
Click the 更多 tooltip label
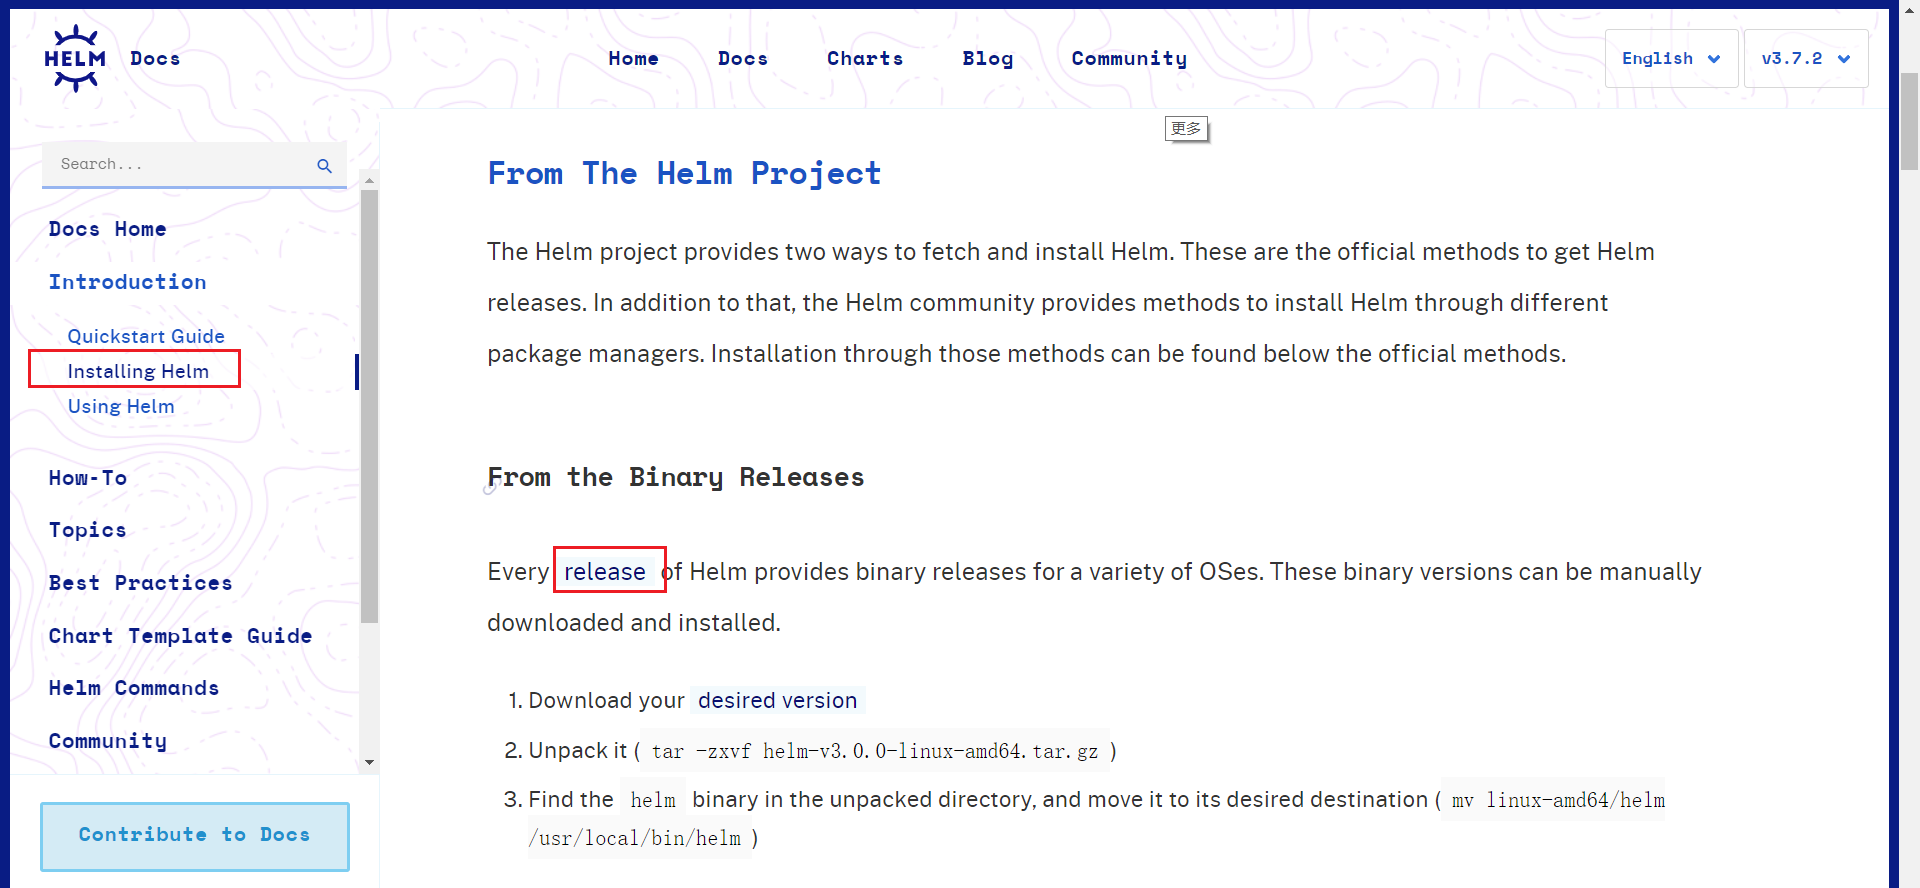click(x=1186, y=128)
